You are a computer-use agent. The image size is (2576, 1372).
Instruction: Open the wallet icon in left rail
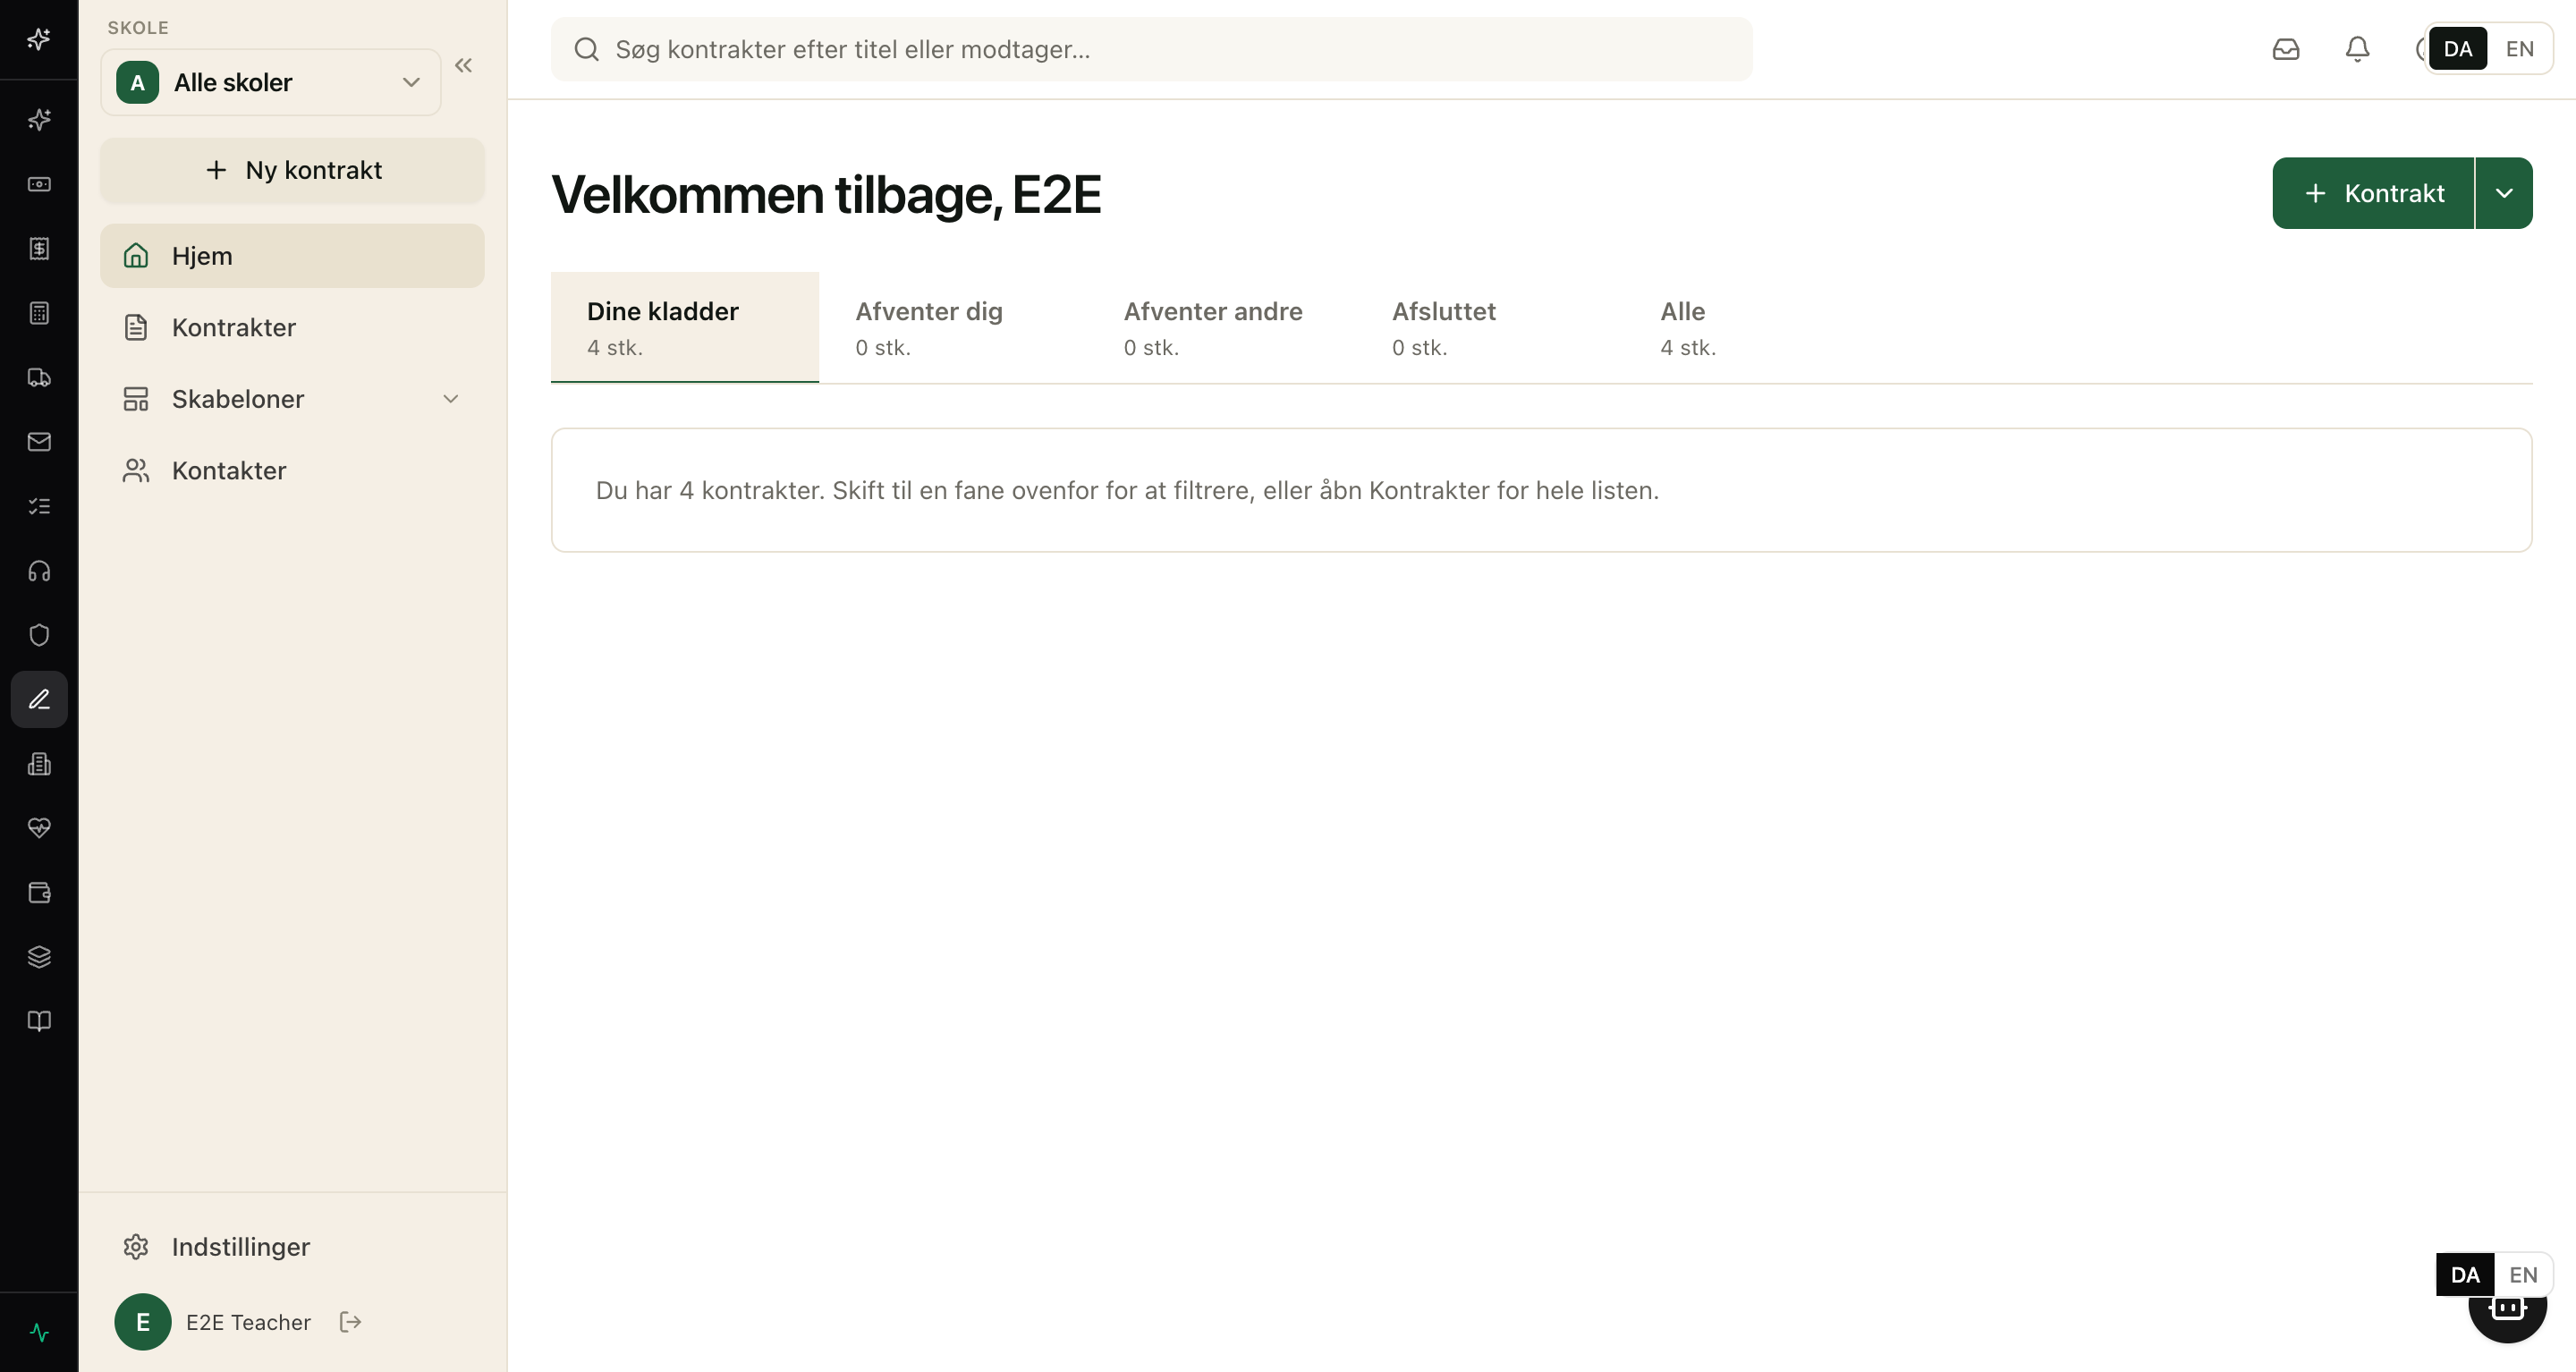39,893
